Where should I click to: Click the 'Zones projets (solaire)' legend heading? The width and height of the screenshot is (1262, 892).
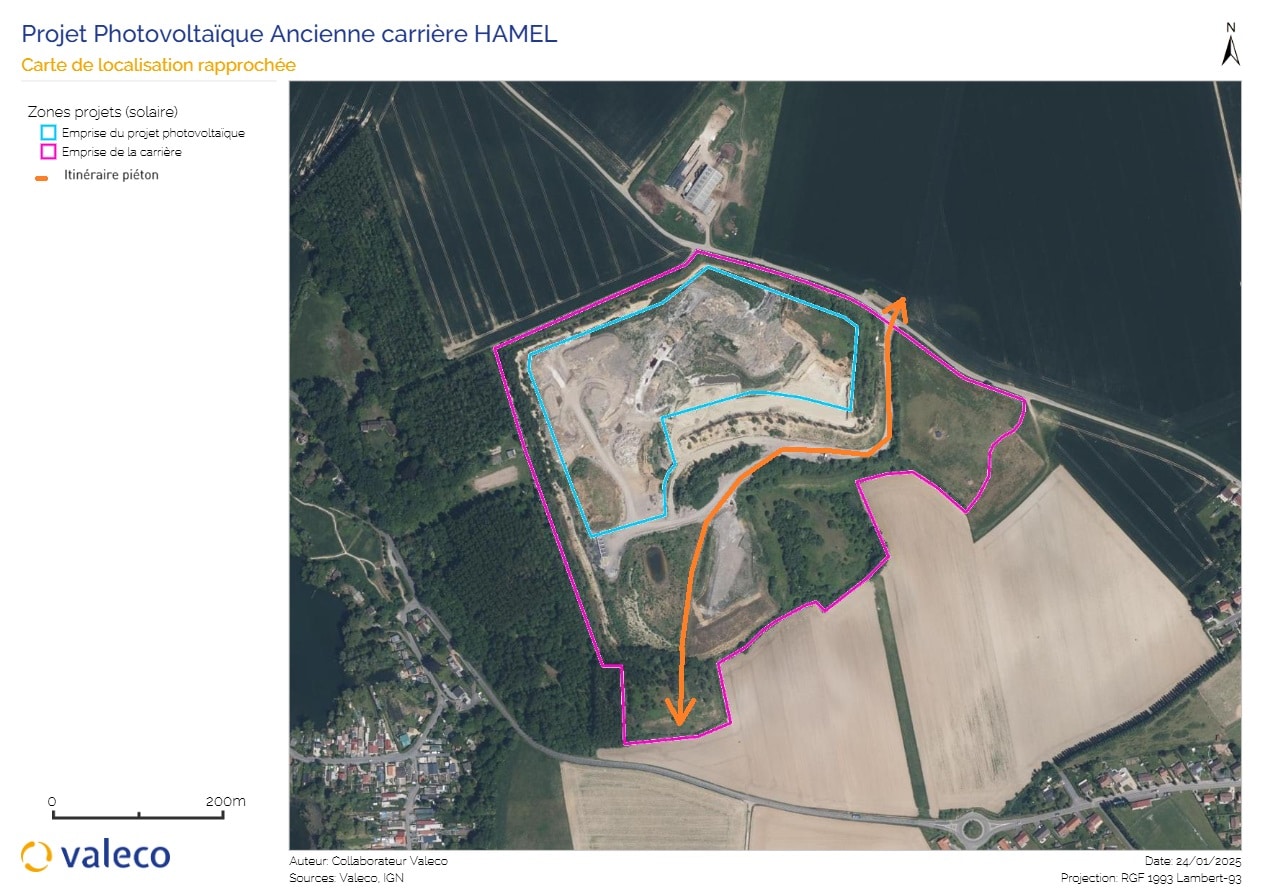coord(102,111)
